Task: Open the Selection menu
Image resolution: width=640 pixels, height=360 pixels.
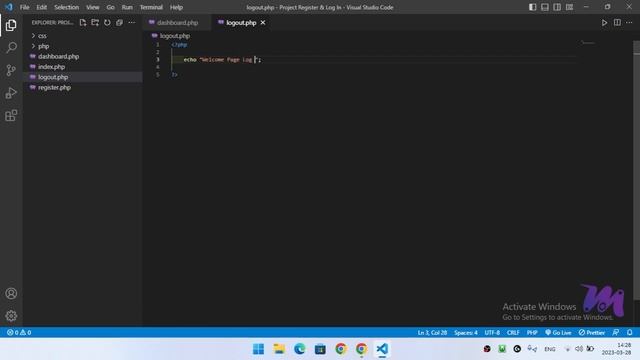Action: [67, 7]
